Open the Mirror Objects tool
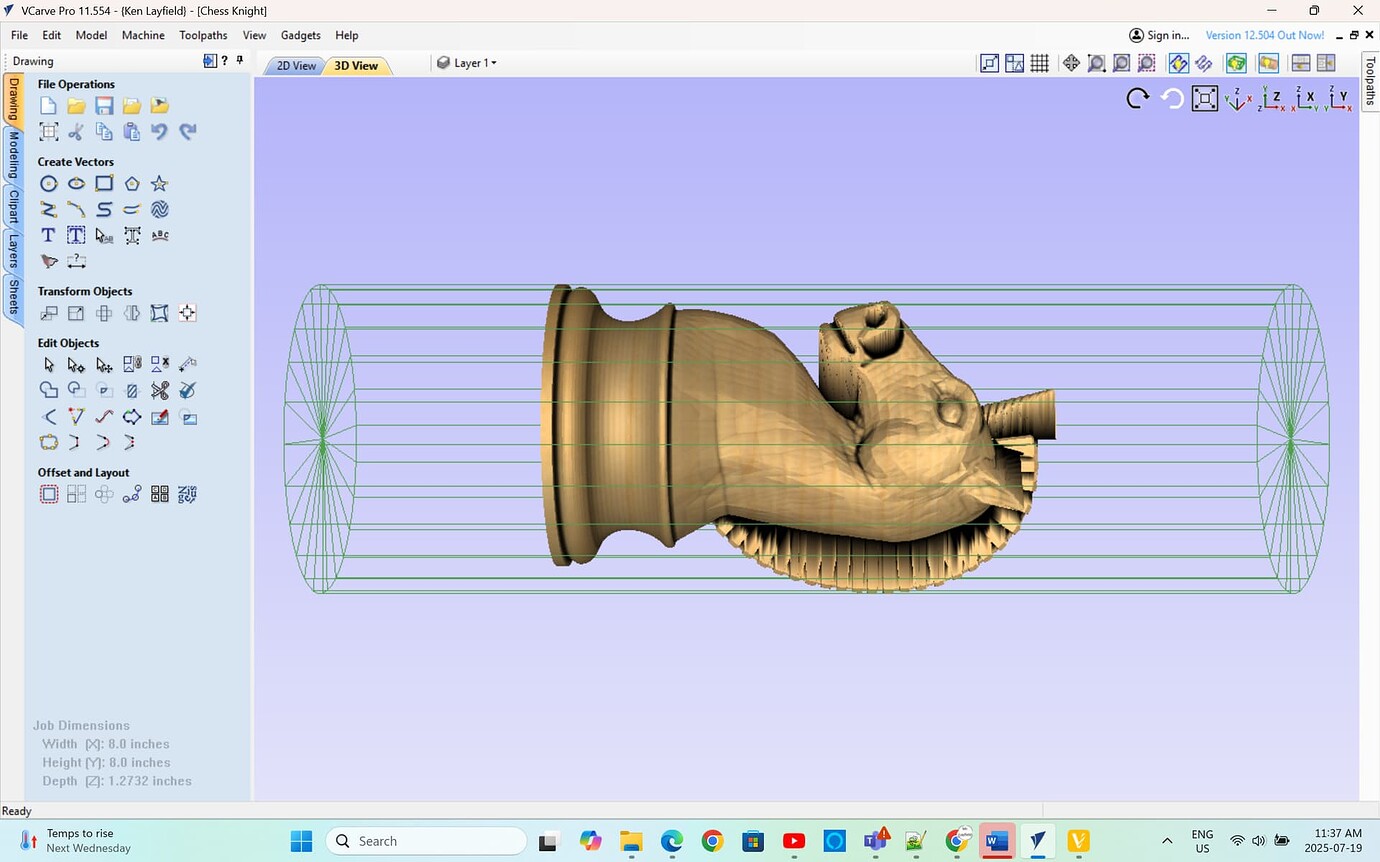This screenshot has height=862, width=1380. coord(131,313)
